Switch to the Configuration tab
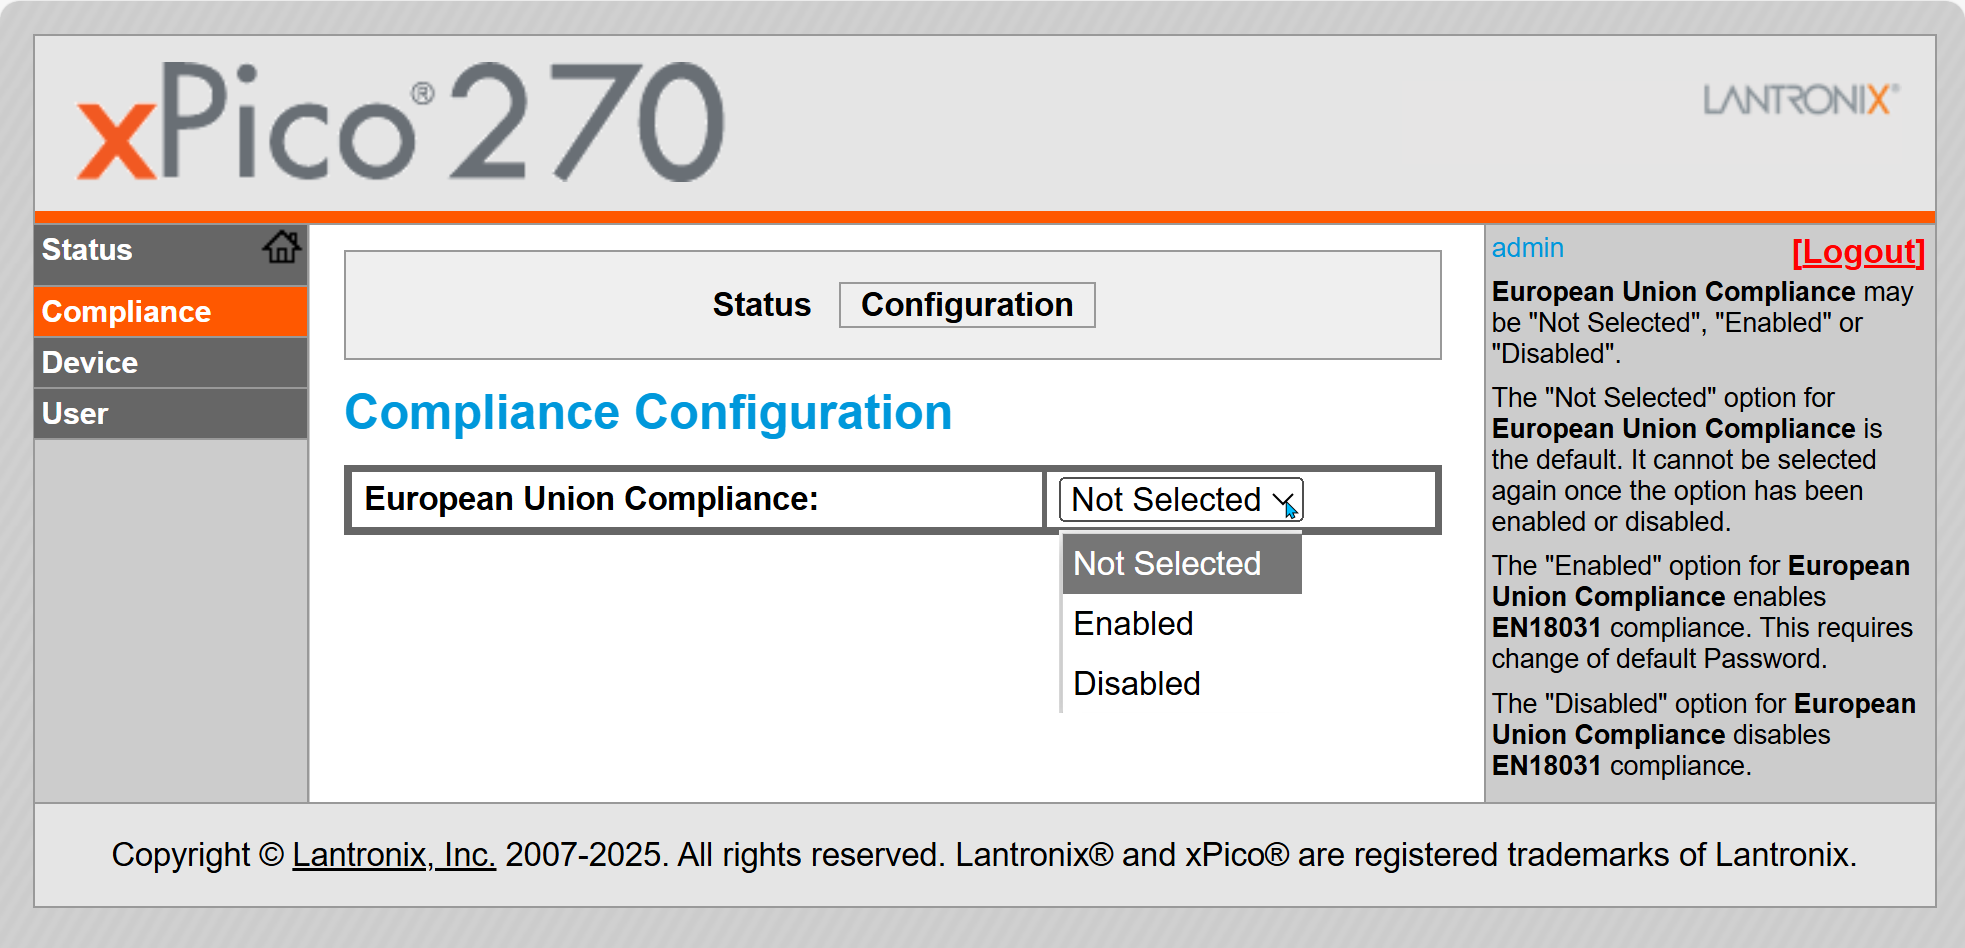 pos(966,305)
